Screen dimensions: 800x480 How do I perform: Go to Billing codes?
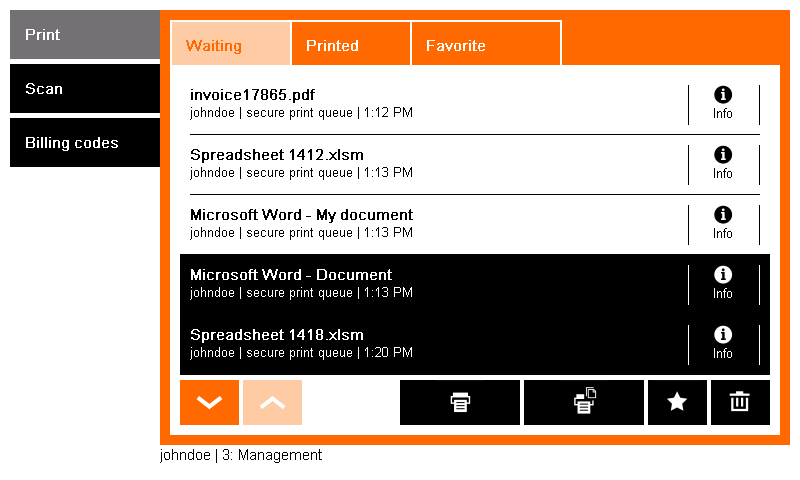click(x=84, y=143)
